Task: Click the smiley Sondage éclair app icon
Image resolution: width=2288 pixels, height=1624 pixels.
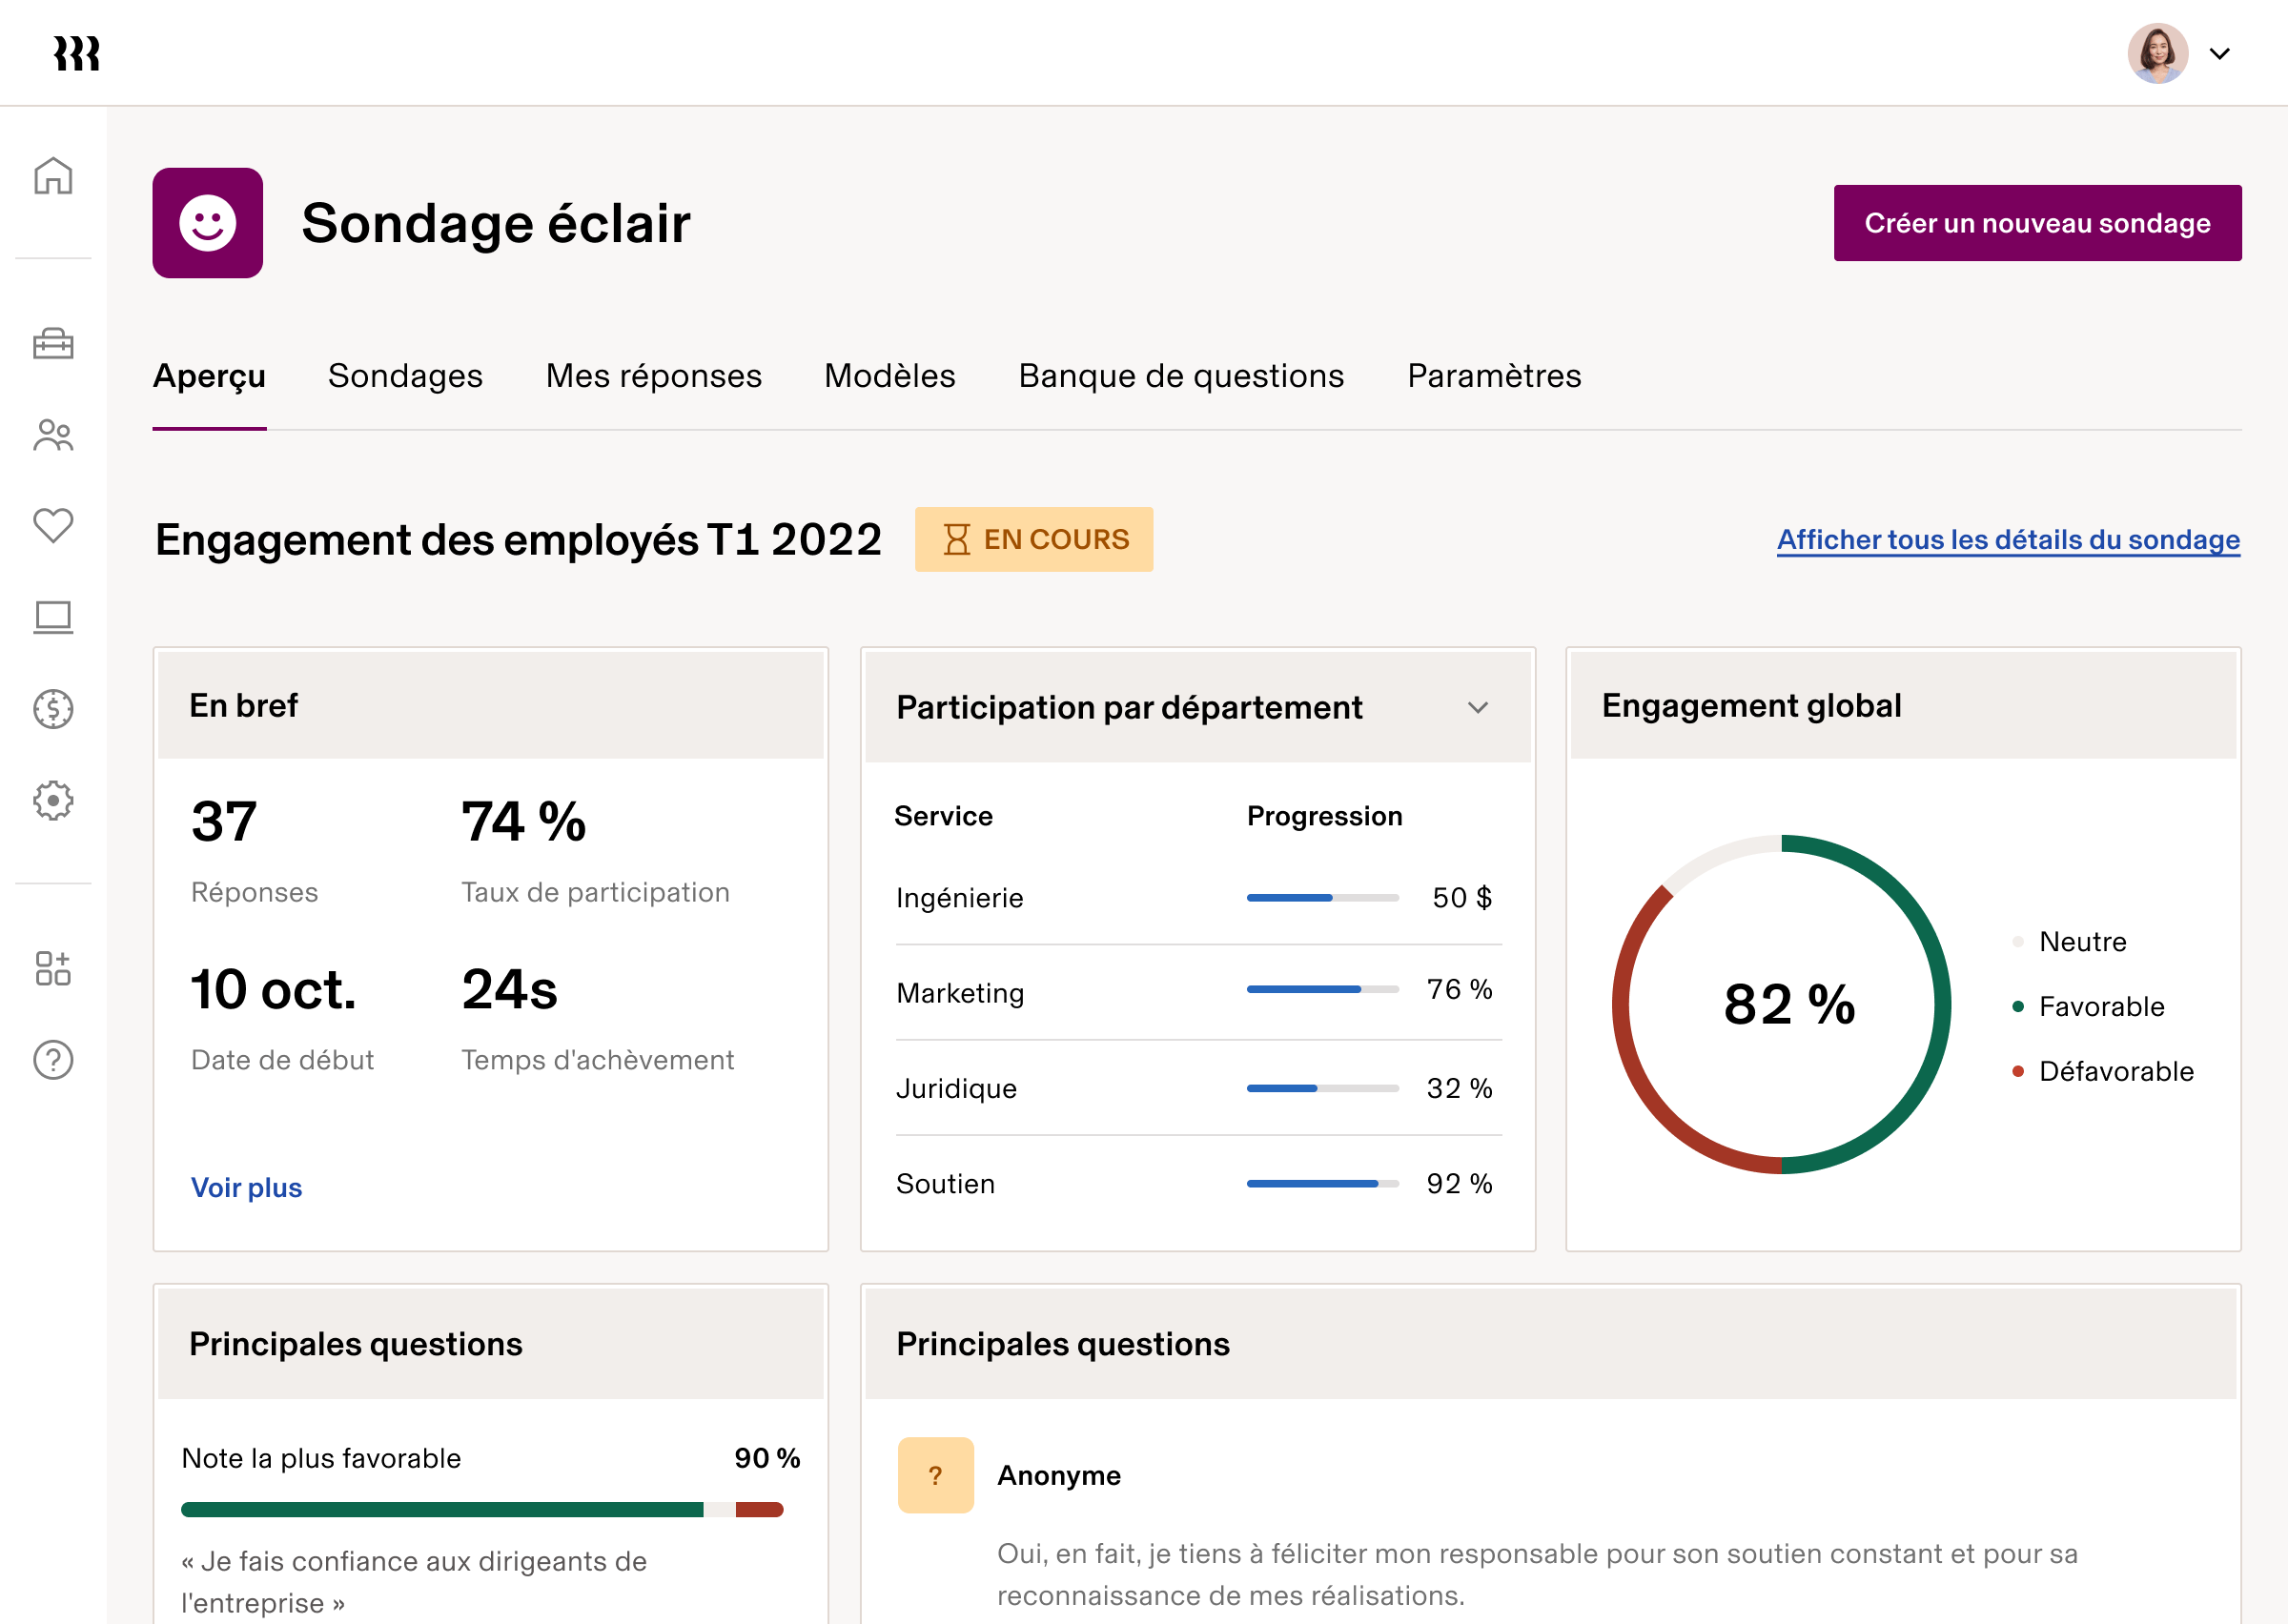Action: pyautogui.click(x=208, y=223)
